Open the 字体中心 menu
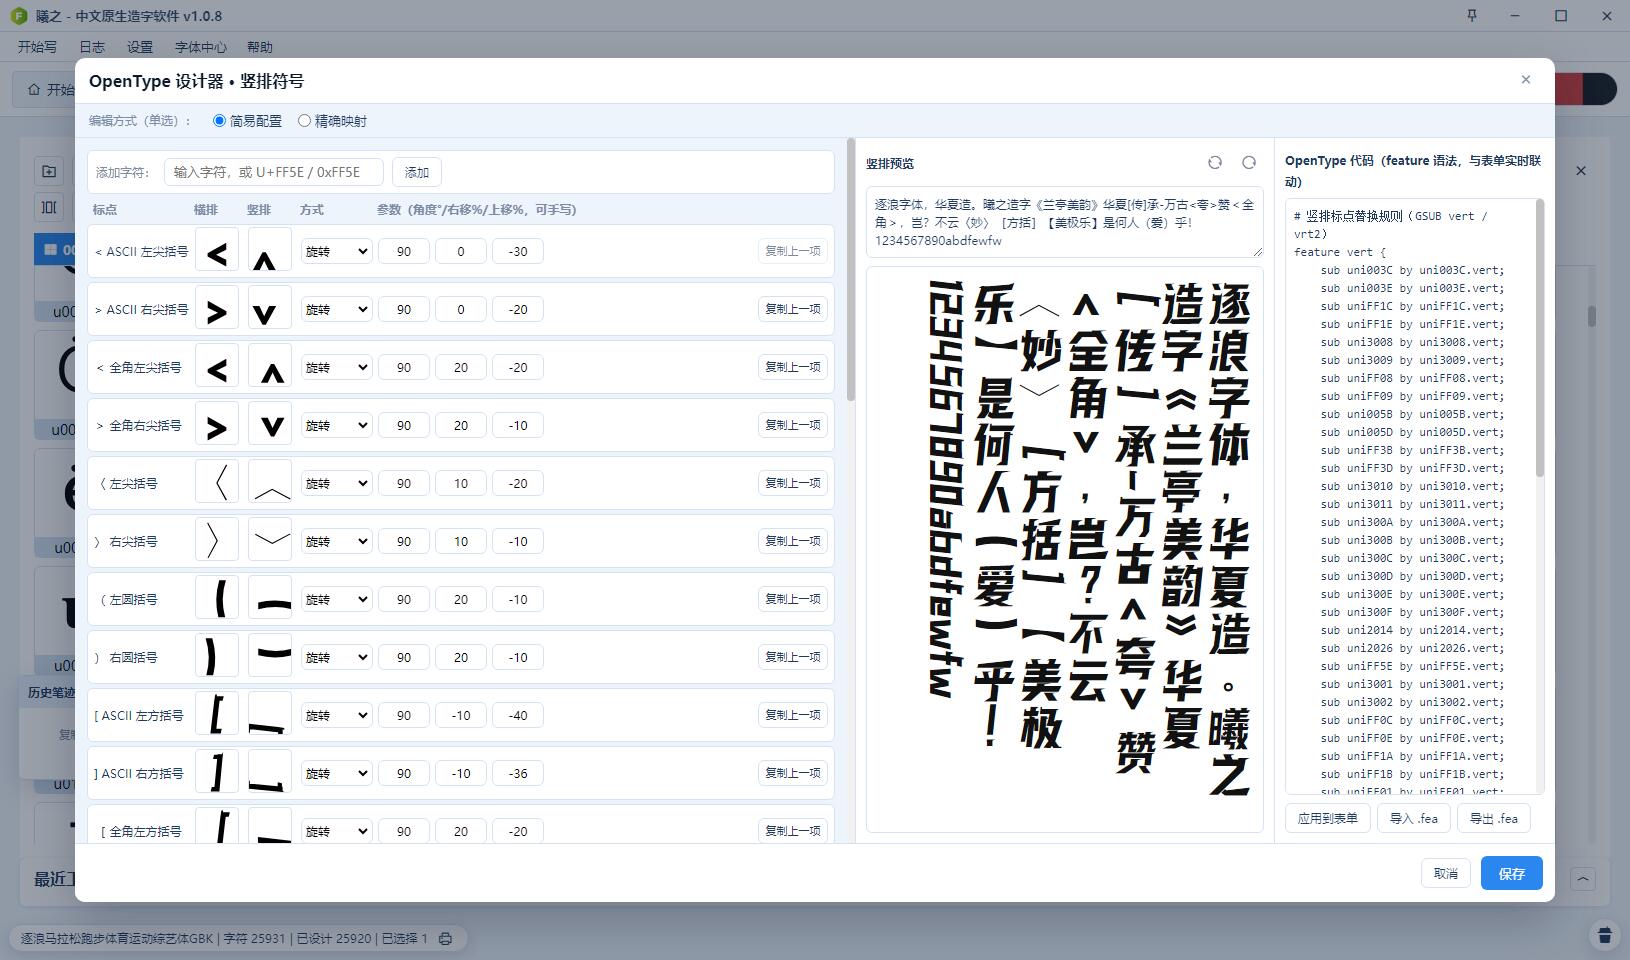 pyautogui.click(x=200, y=47)
